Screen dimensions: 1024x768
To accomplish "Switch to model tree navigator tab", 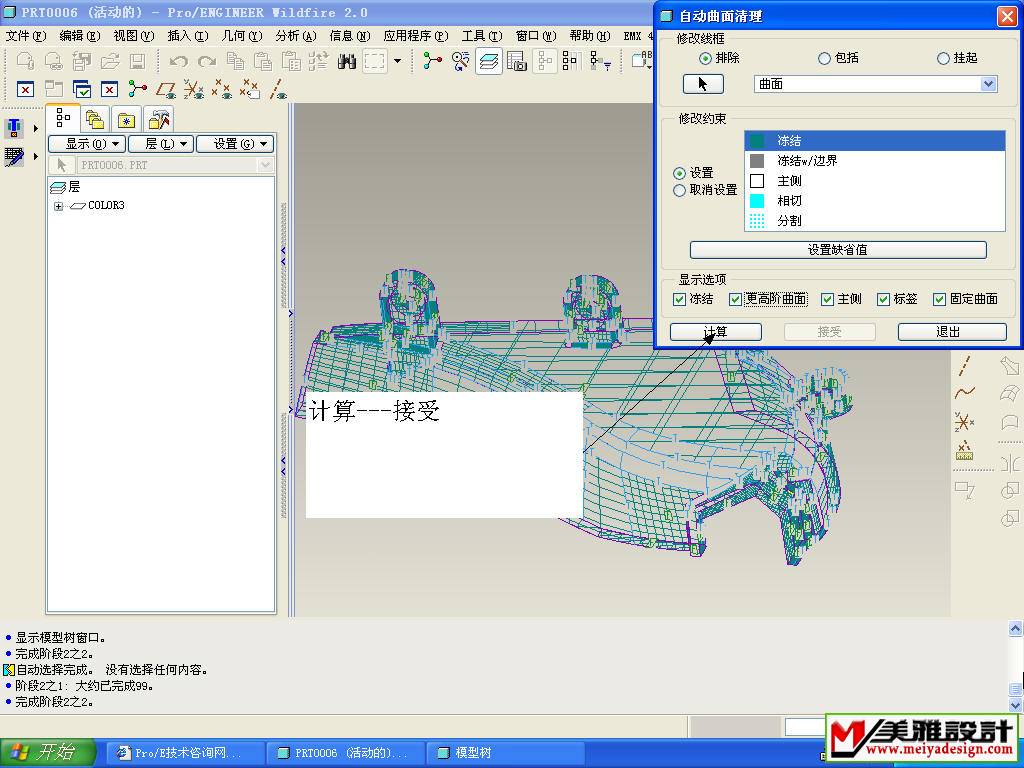I will point(63,118).
